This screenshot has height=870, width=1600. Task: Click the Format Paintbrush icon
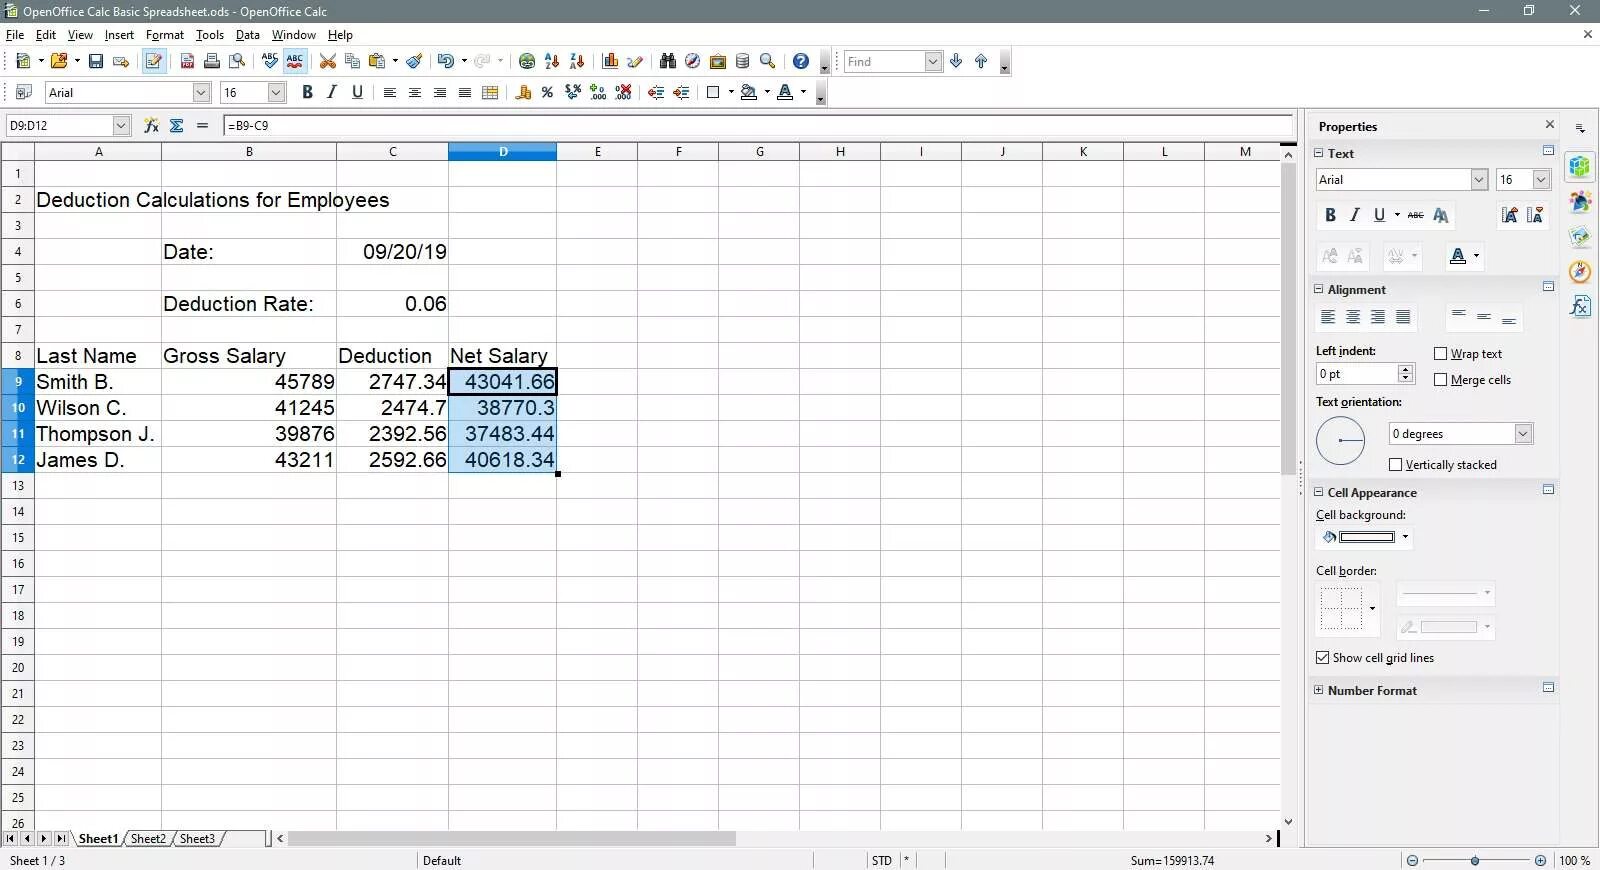[x=414, y=61]
